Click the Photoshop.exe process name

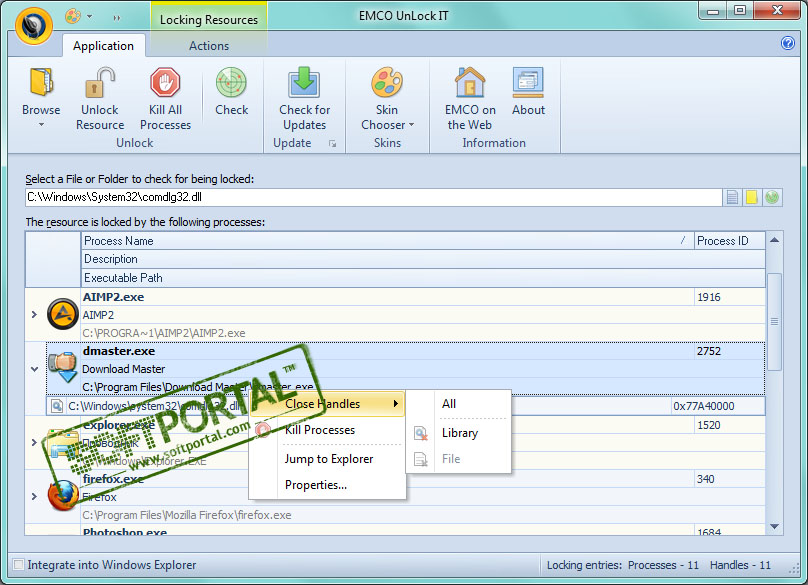coord(125,531)
